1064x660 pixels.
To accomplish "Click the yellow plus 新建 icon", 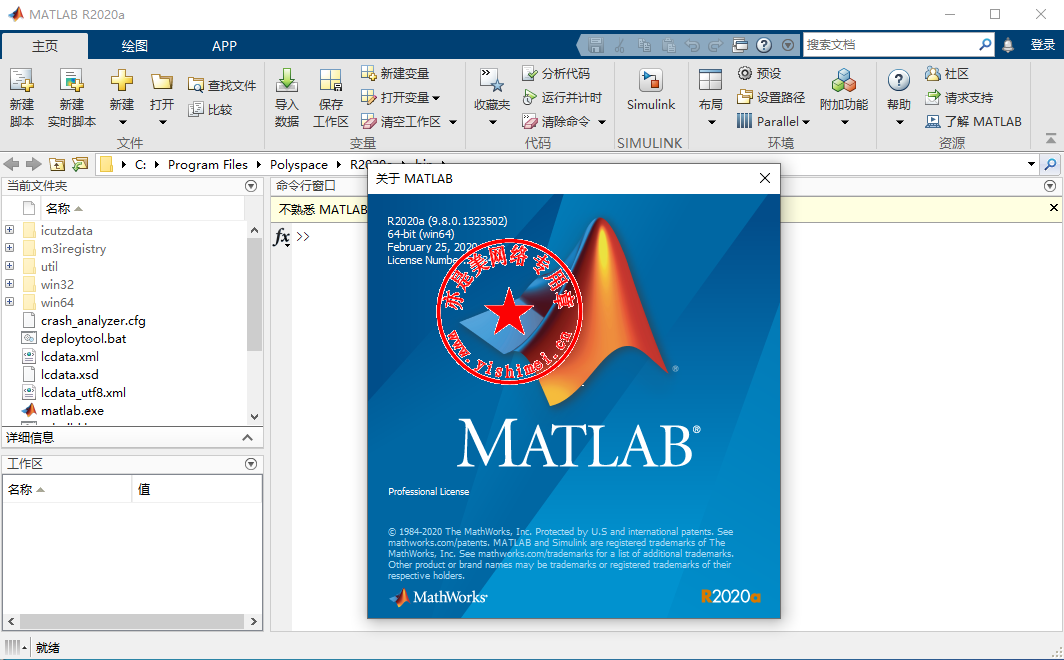I will (121, 81).
